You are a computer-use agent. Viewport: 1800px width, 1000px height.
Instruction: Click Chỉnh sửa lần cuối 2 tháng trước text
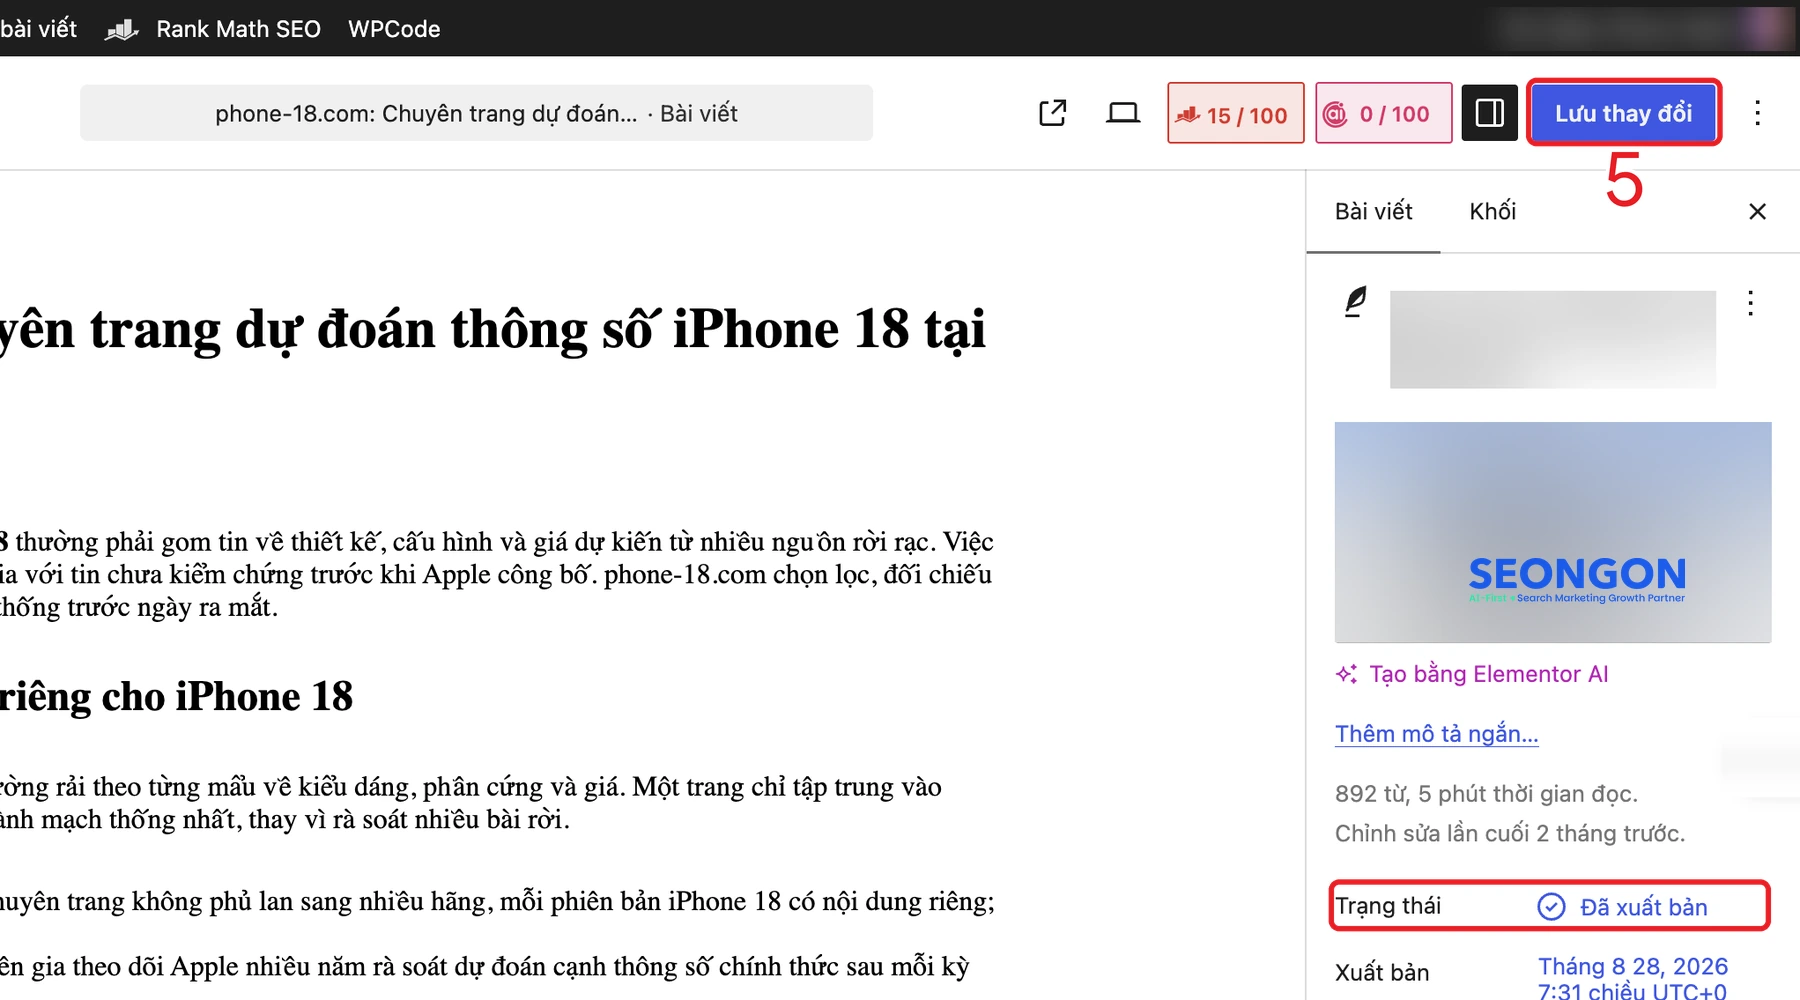click(x=1510, y=833)
